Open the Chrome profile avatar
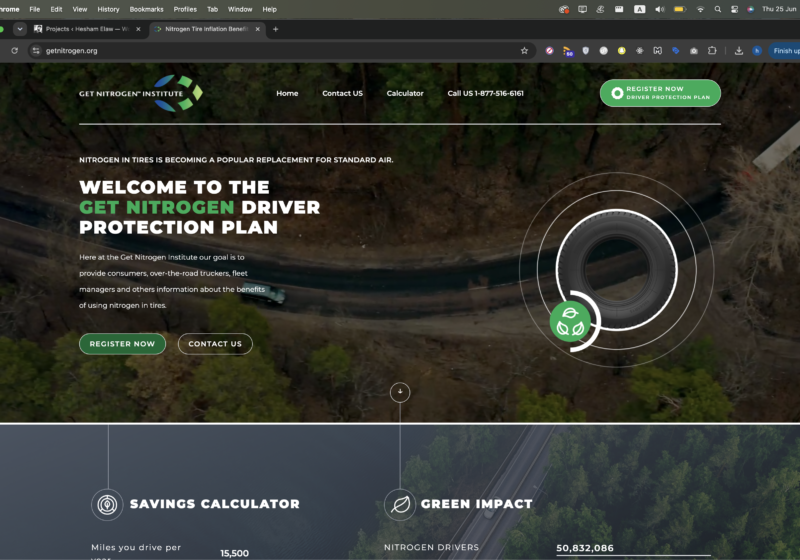Screen dimensions: 800x560 pyautogui.click(x=757, y=50)
